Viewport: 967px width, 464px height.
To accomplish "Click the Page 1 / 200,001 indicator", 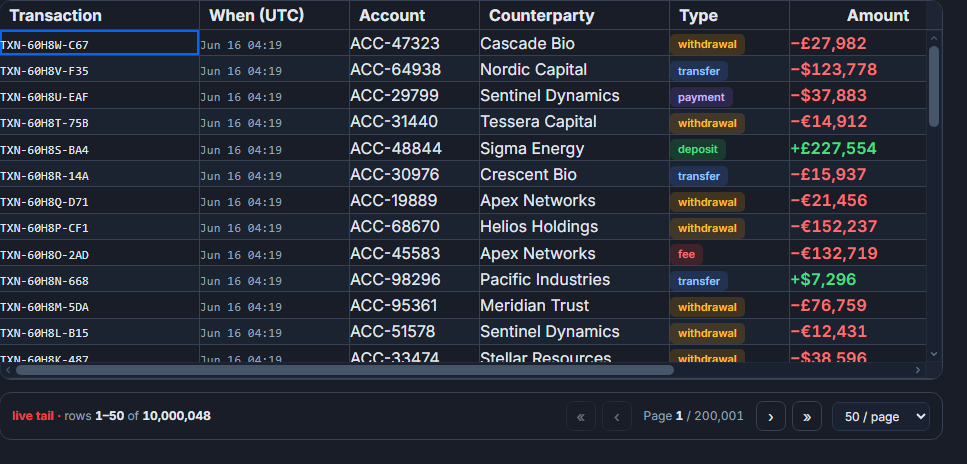I will [693, 416].
